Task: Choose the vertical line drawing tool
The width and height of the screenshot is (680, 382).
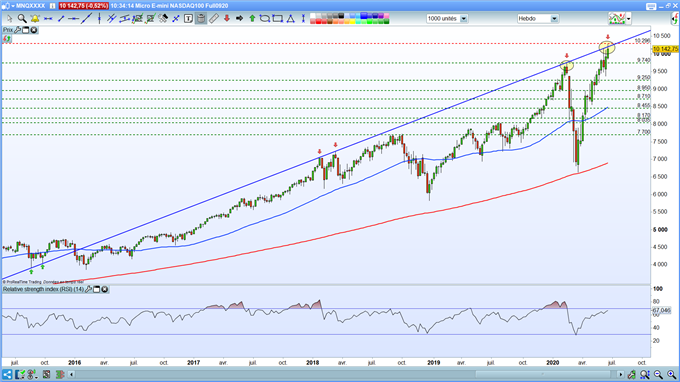Action: click(99, 19)
